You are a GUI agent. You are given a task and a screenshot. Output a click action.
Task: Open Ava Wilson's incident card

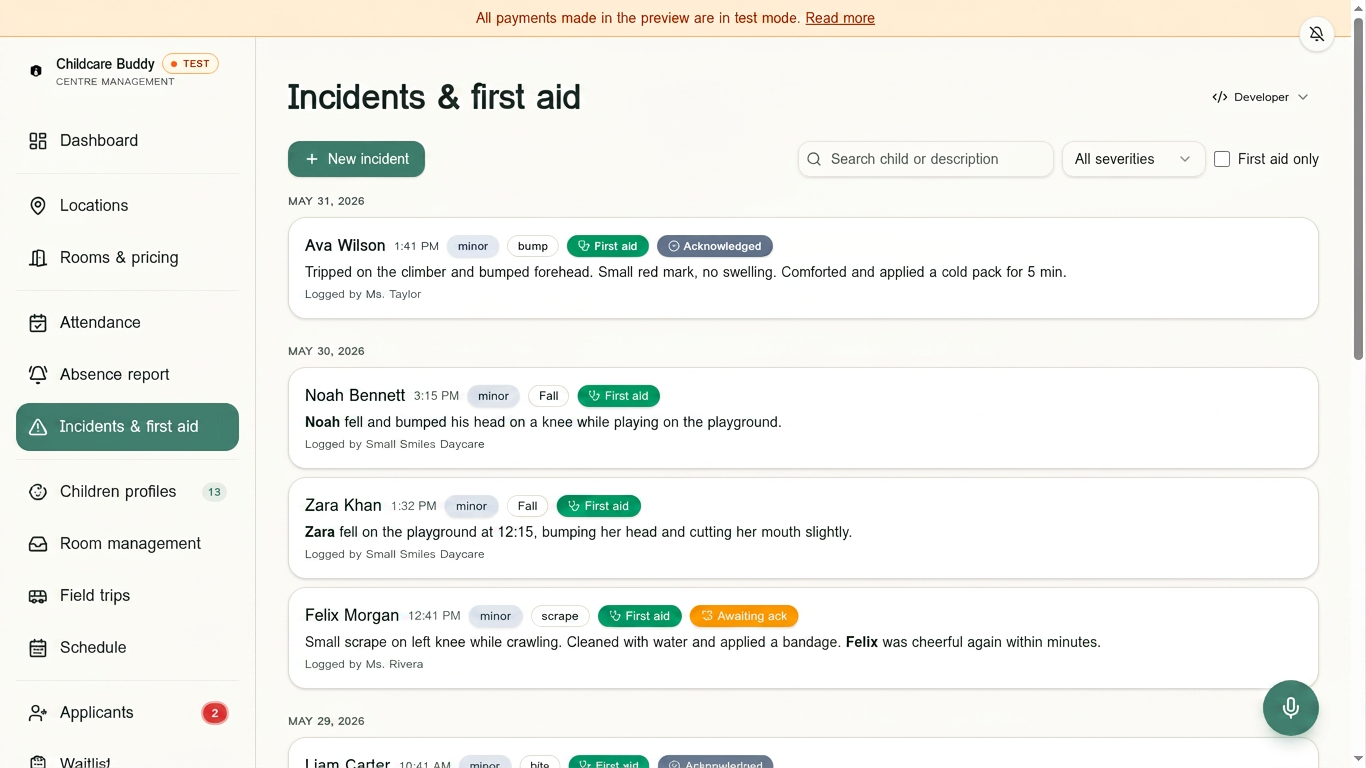tap(803, 268)
